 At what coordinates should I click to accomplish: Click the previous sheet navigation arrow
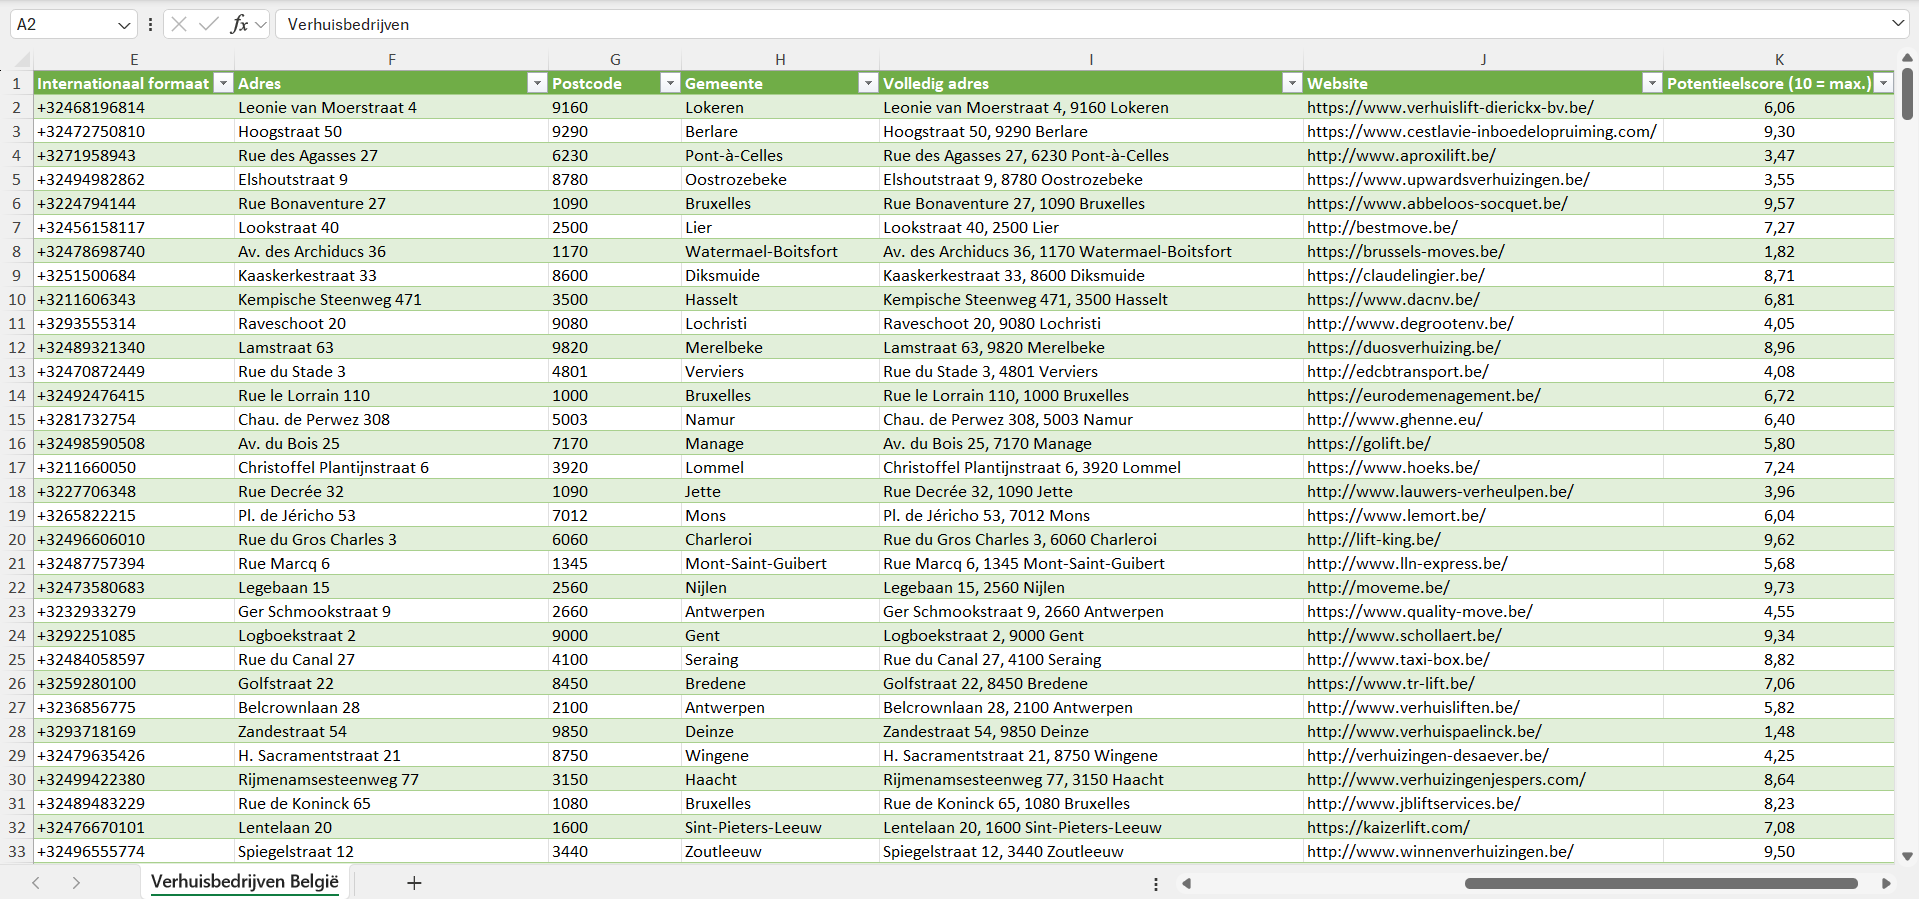[36, 883]
